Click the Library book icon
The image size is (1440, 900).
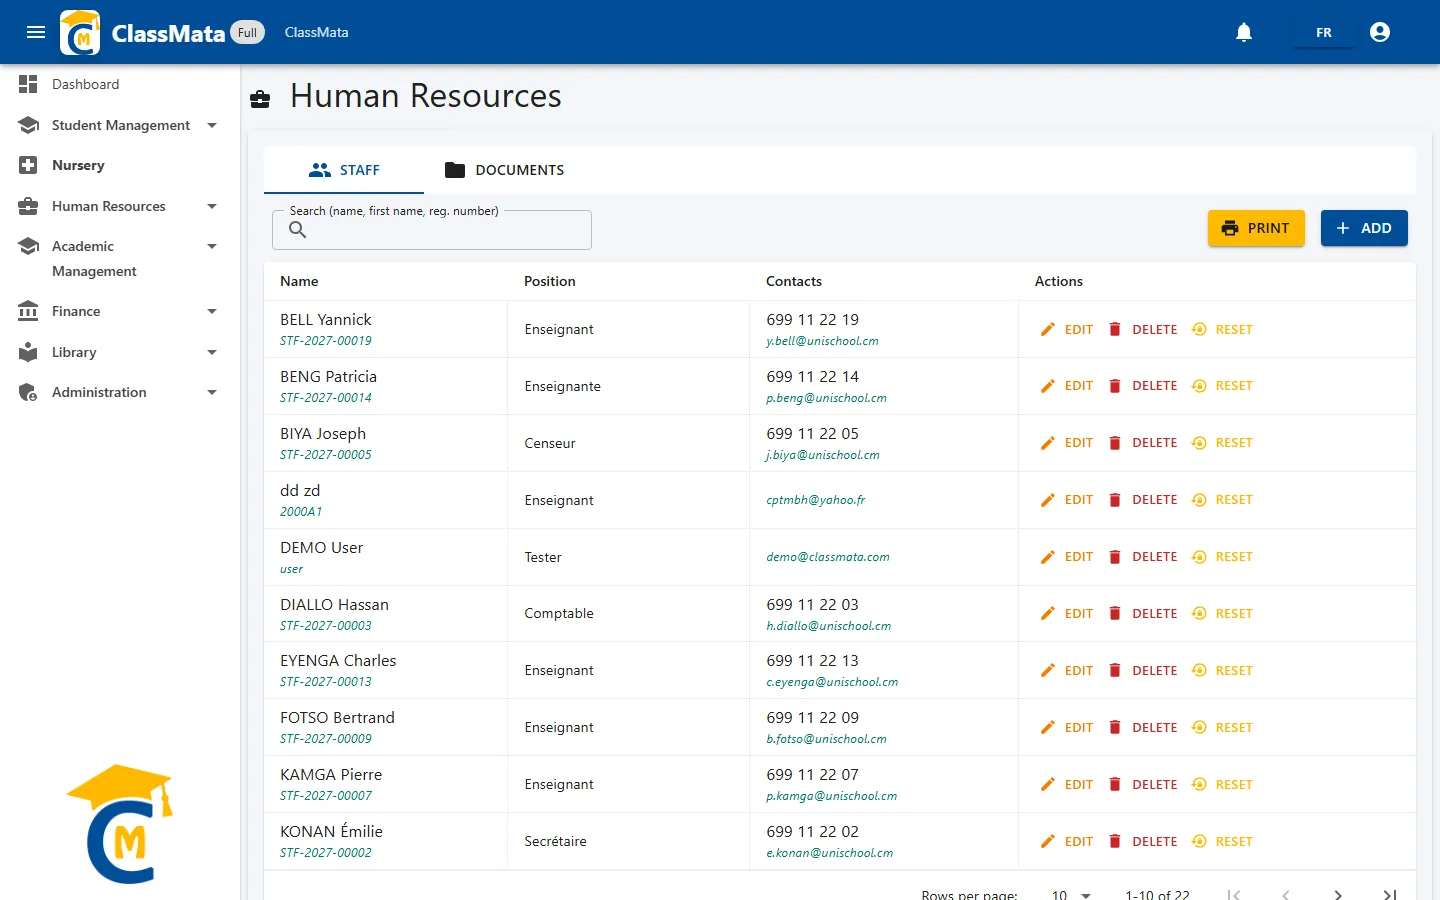pyautogui.click(x=28, y=352)
